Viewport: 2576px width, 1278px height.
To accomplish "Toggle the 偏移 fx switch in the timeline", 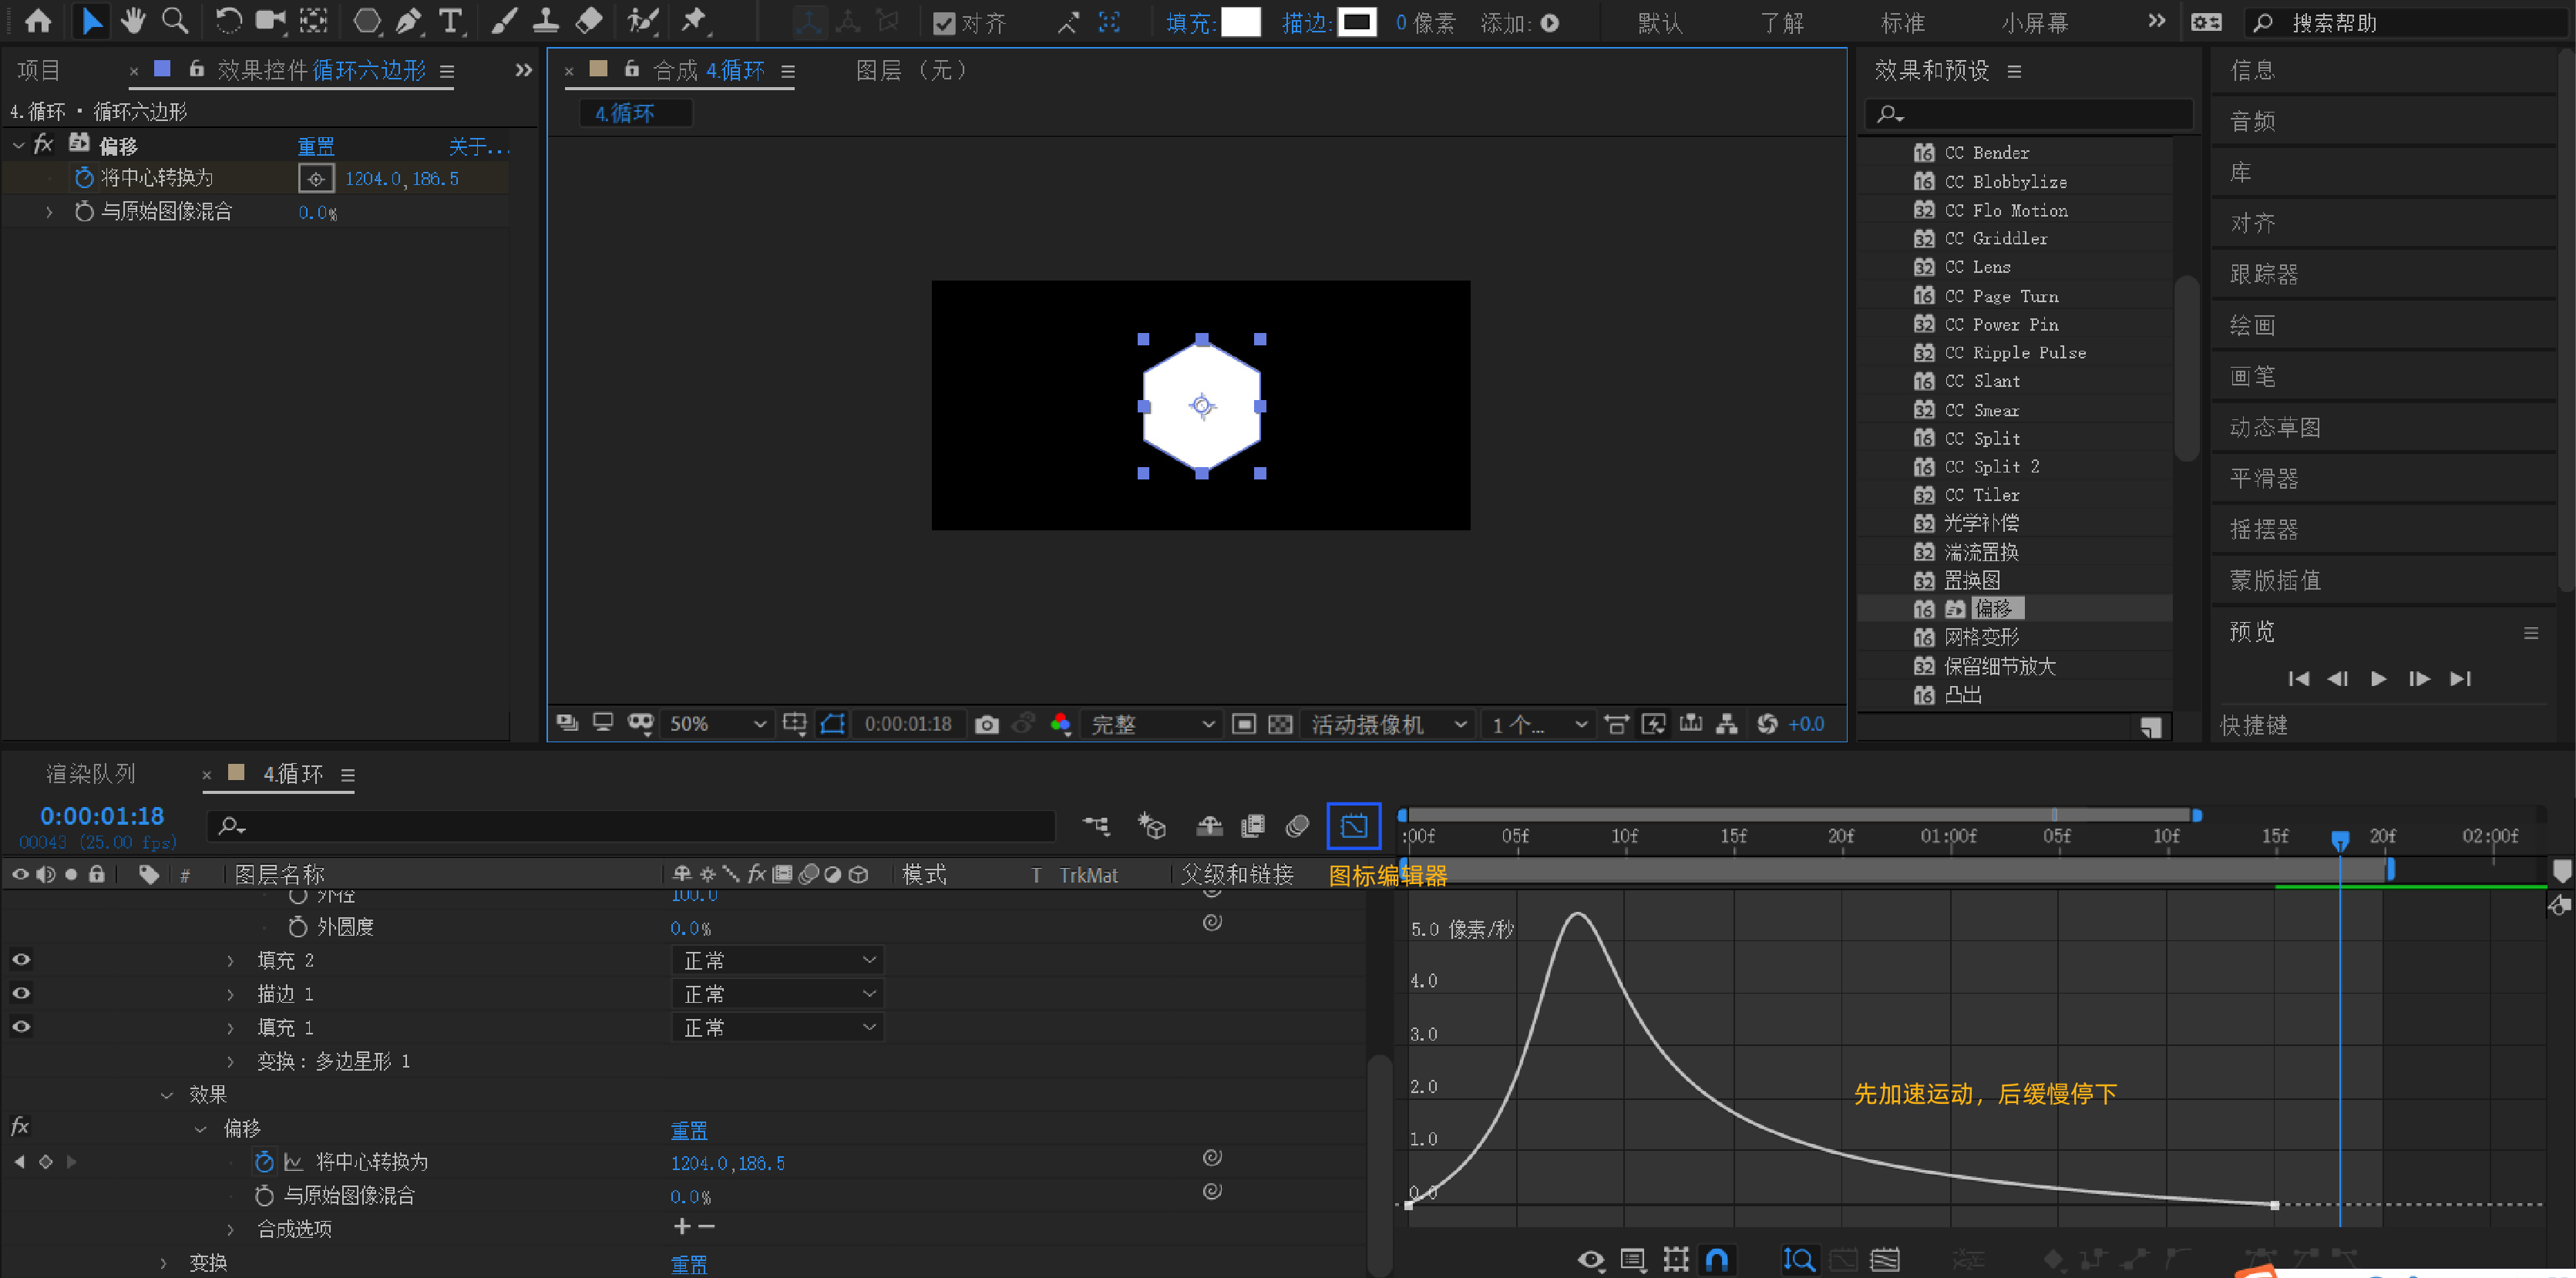I will 20,1127.
